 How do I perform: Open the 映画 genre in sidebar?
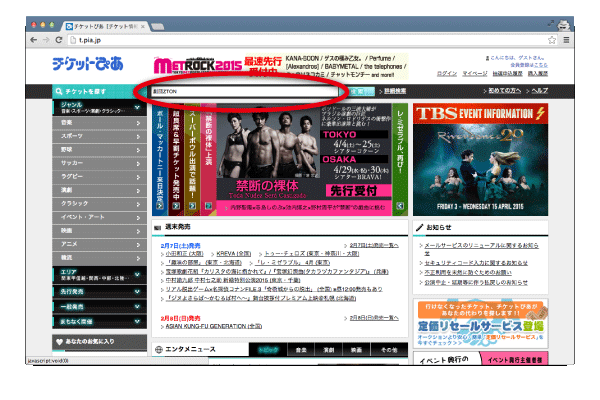(99, 231)
